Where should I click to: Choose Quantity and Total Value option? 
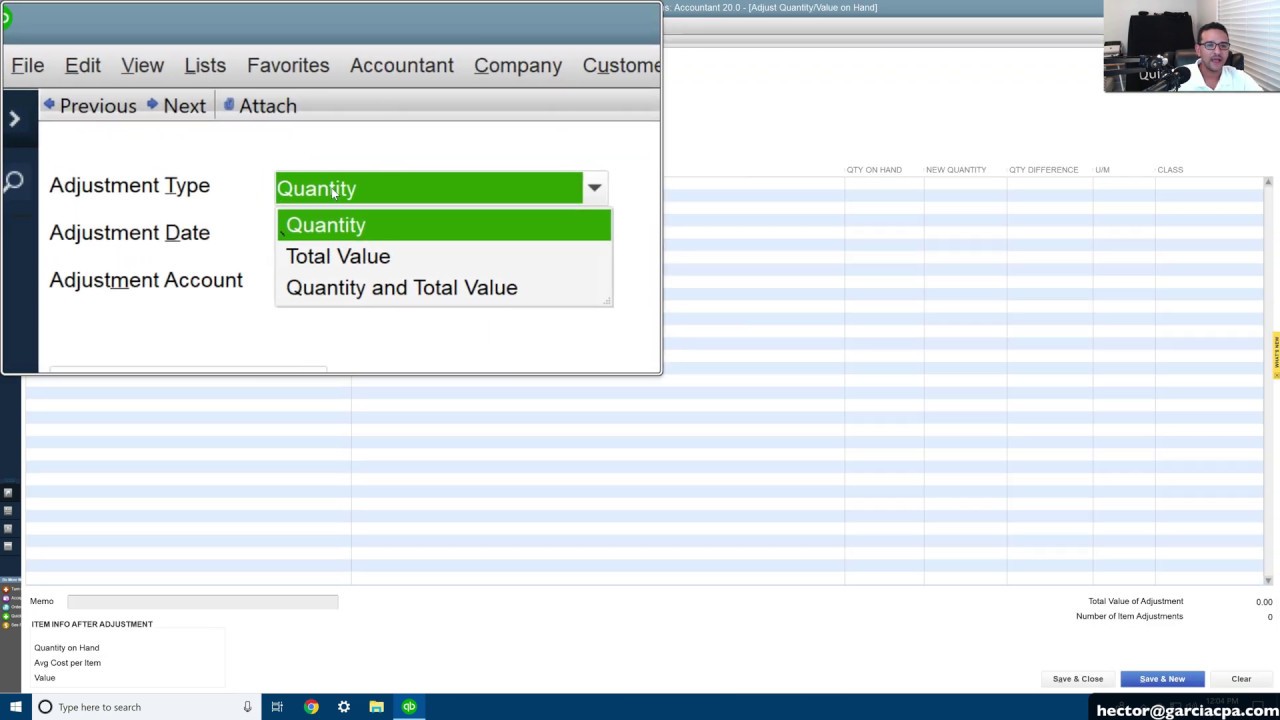click(x=444, y=288)
